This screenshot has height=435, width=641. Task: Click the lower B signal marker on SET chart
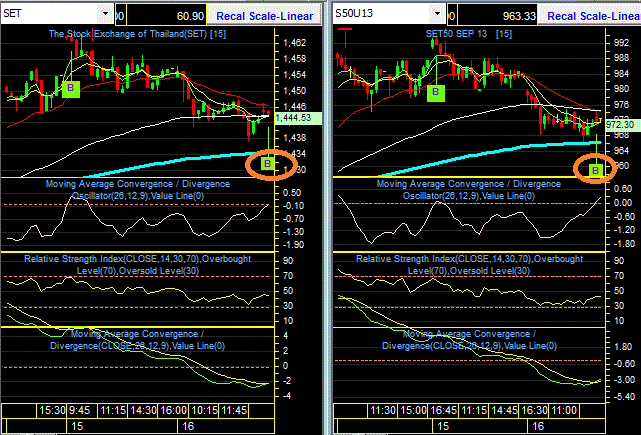pos(268,164)
